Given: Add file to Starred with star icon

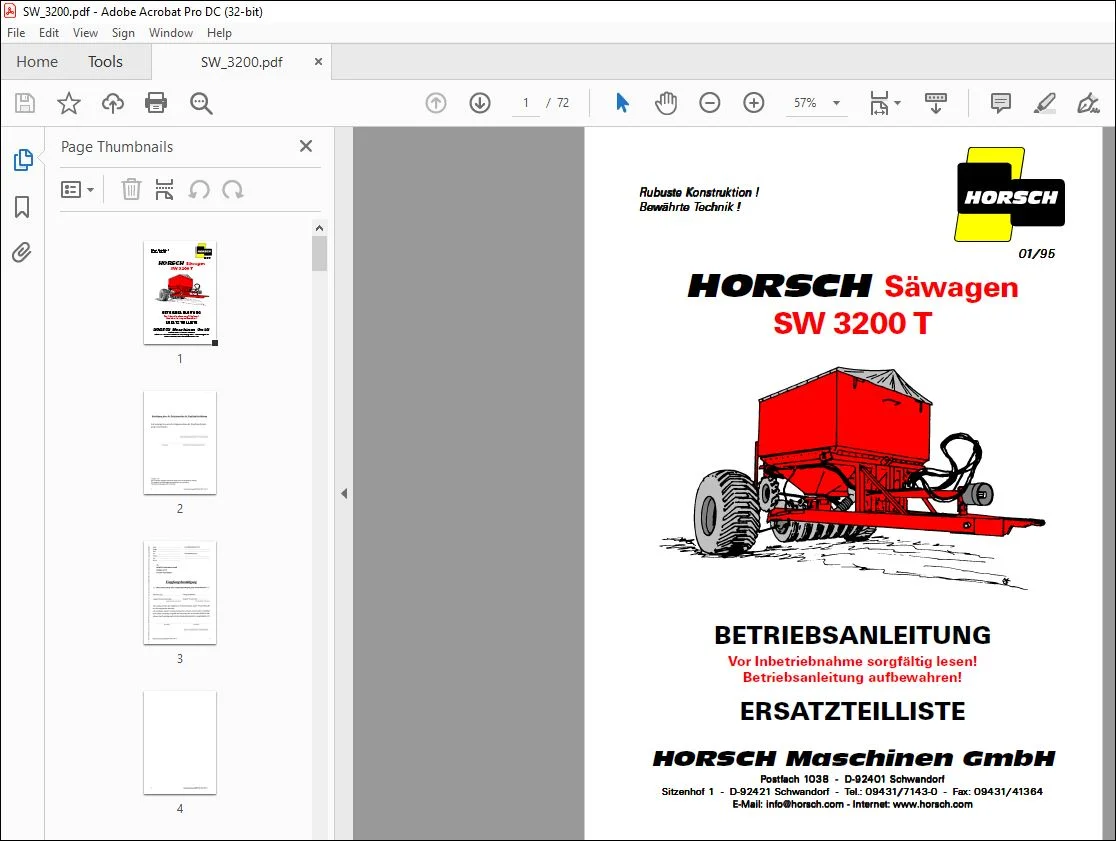Looking at the screenshot, I should [x=69, y=103].
